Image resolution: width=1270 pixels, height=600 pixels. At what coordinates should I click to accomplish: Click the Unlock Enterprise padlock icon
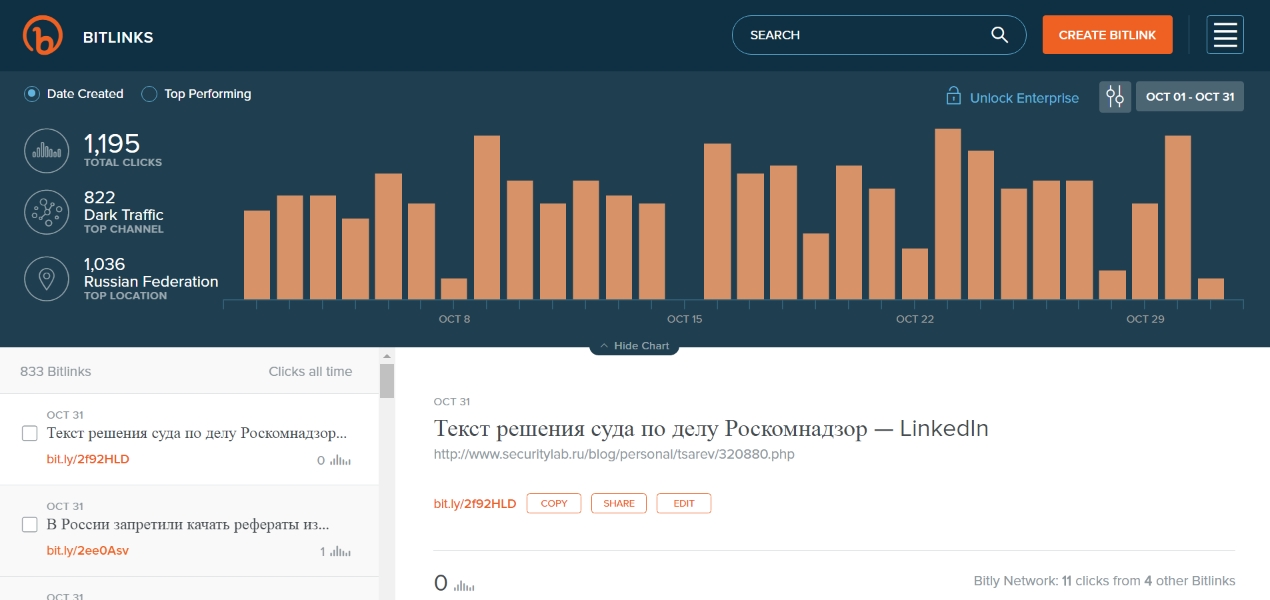954,96
